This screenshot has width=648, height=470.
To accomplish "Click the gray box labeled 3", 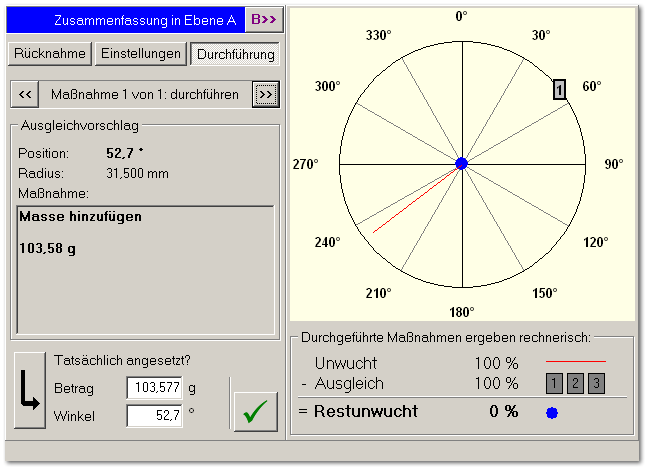I will point(596,383).
